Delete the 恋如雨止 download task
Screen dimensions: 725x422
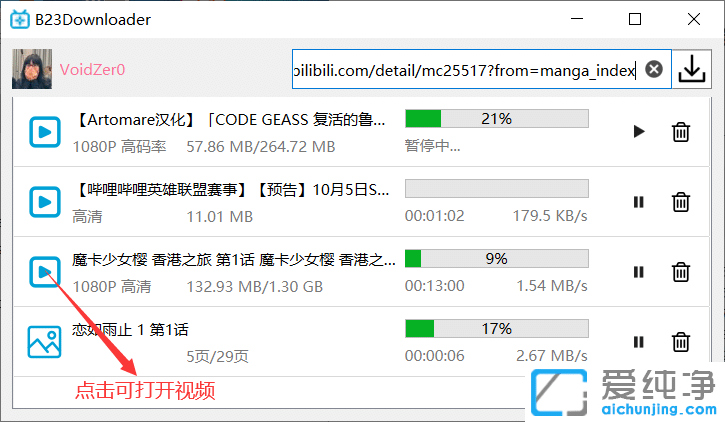tap(681, 342)
